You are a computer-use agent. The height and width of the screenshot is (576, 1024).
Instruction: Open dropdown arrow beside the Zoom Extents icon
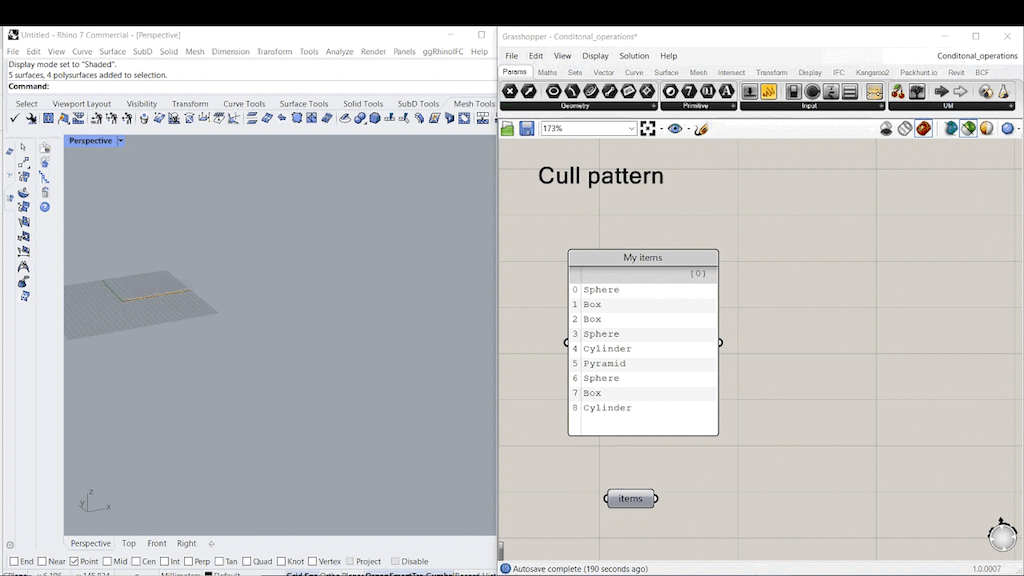(662, 129)
